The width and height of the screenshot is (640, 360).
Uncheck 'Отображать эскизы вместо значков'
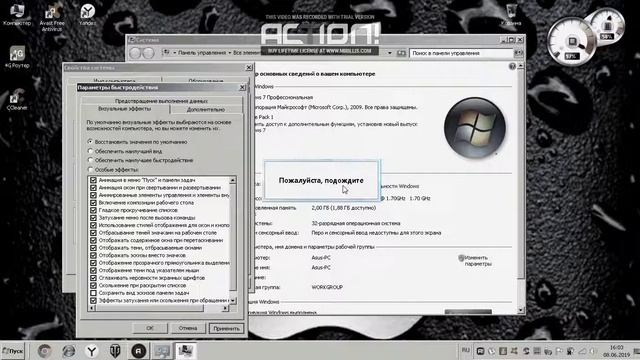click(x=93, y=255)
